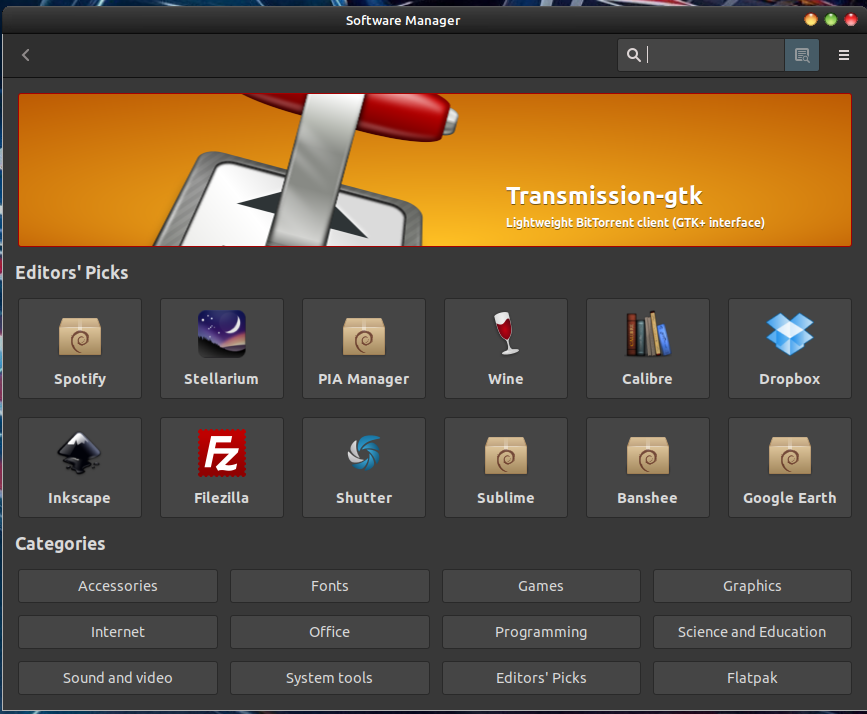
Task: Browse the Fonts category
Action: (x=330, y=586)
